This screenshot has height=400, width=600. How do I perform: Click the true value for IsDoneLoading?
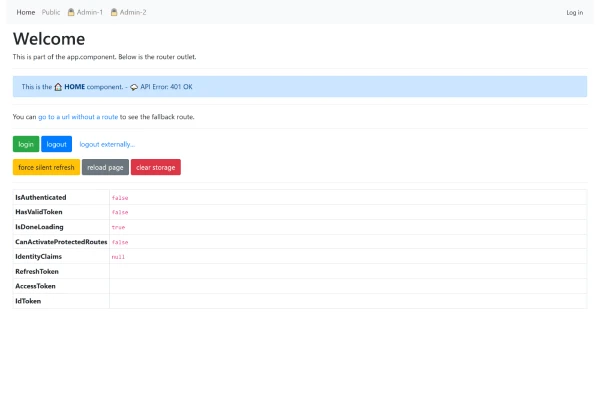coord(118,227)
